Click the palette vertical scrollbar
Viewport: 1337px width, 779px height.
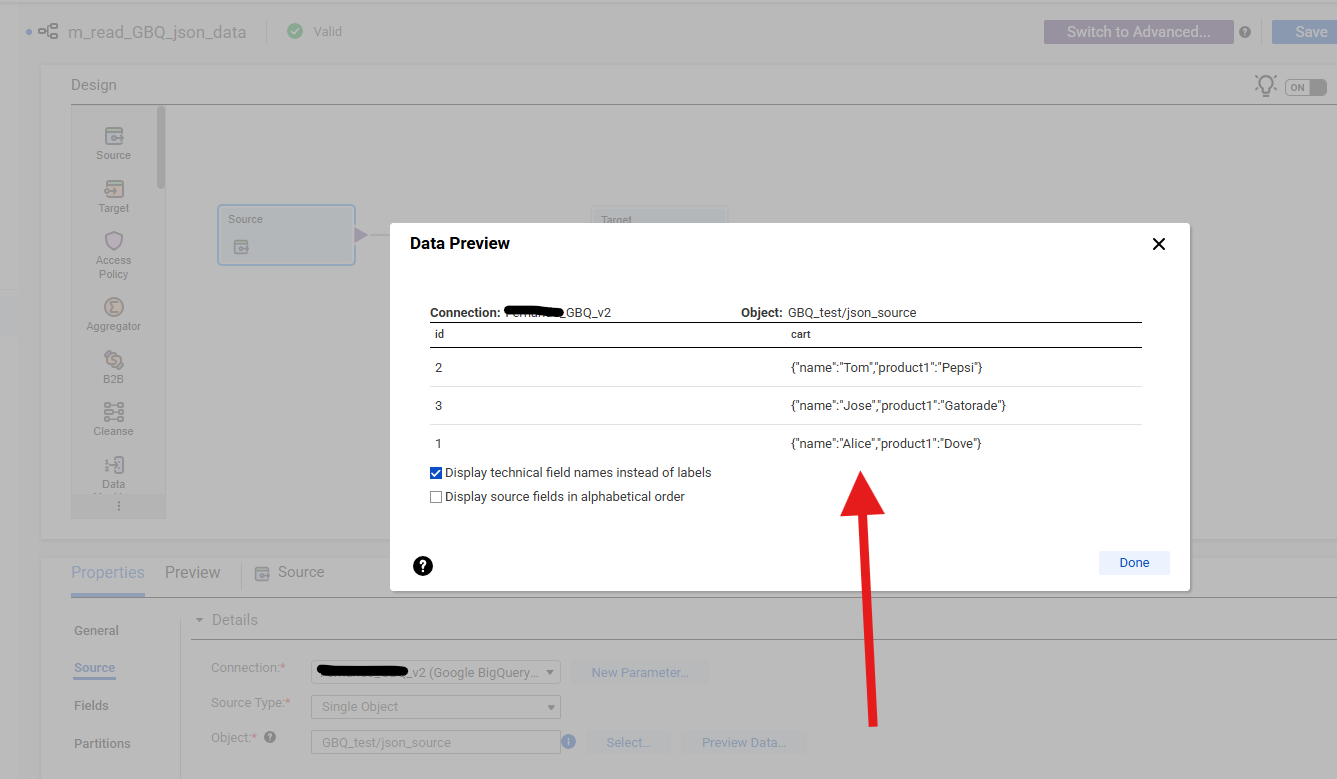161,148
